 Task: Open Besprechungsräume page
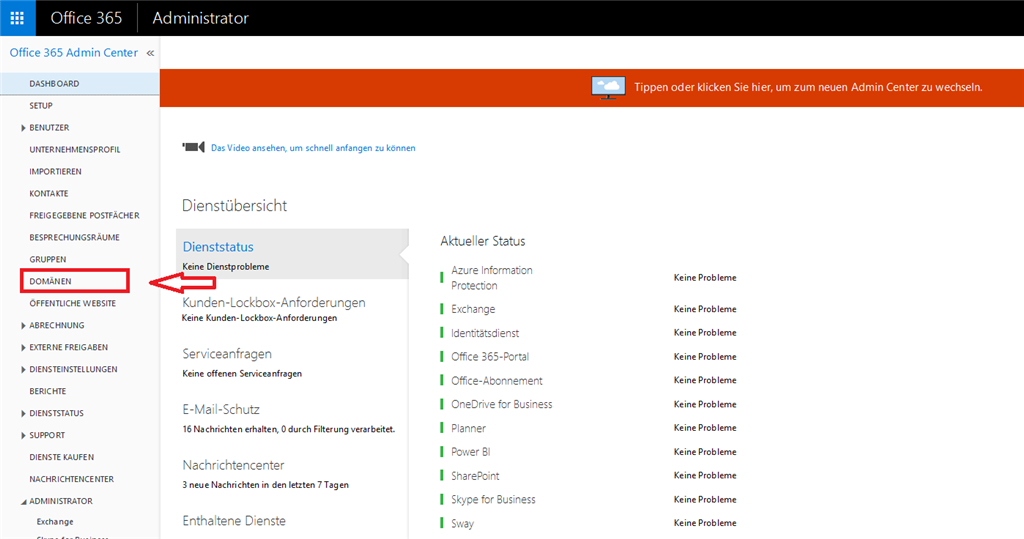click(x=74, y=237)
